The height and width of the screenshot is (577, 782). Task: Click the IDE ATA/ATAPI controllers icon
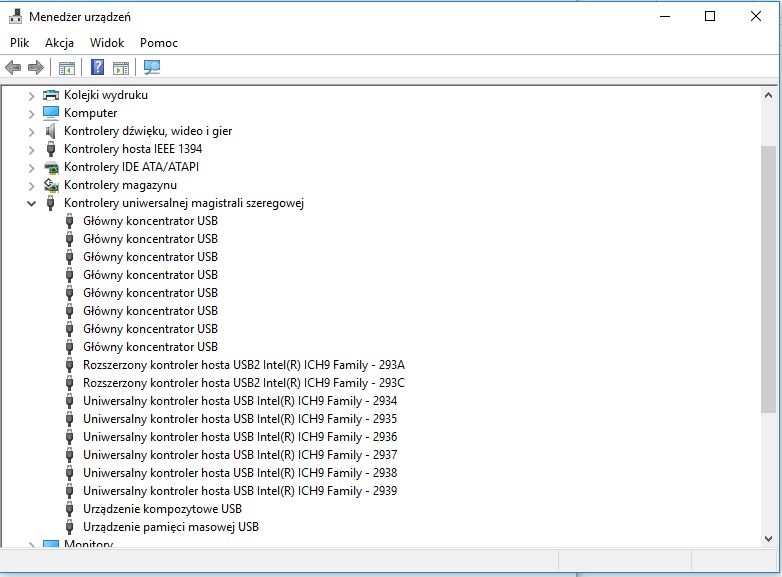pyautogui.click(x=51, y=167)
